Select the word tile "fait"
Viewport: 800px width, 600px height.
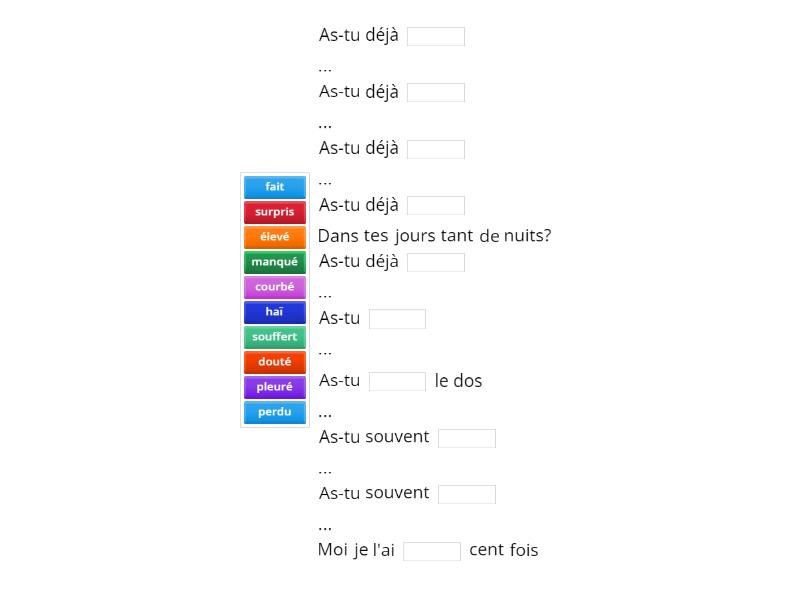[274, 187]
